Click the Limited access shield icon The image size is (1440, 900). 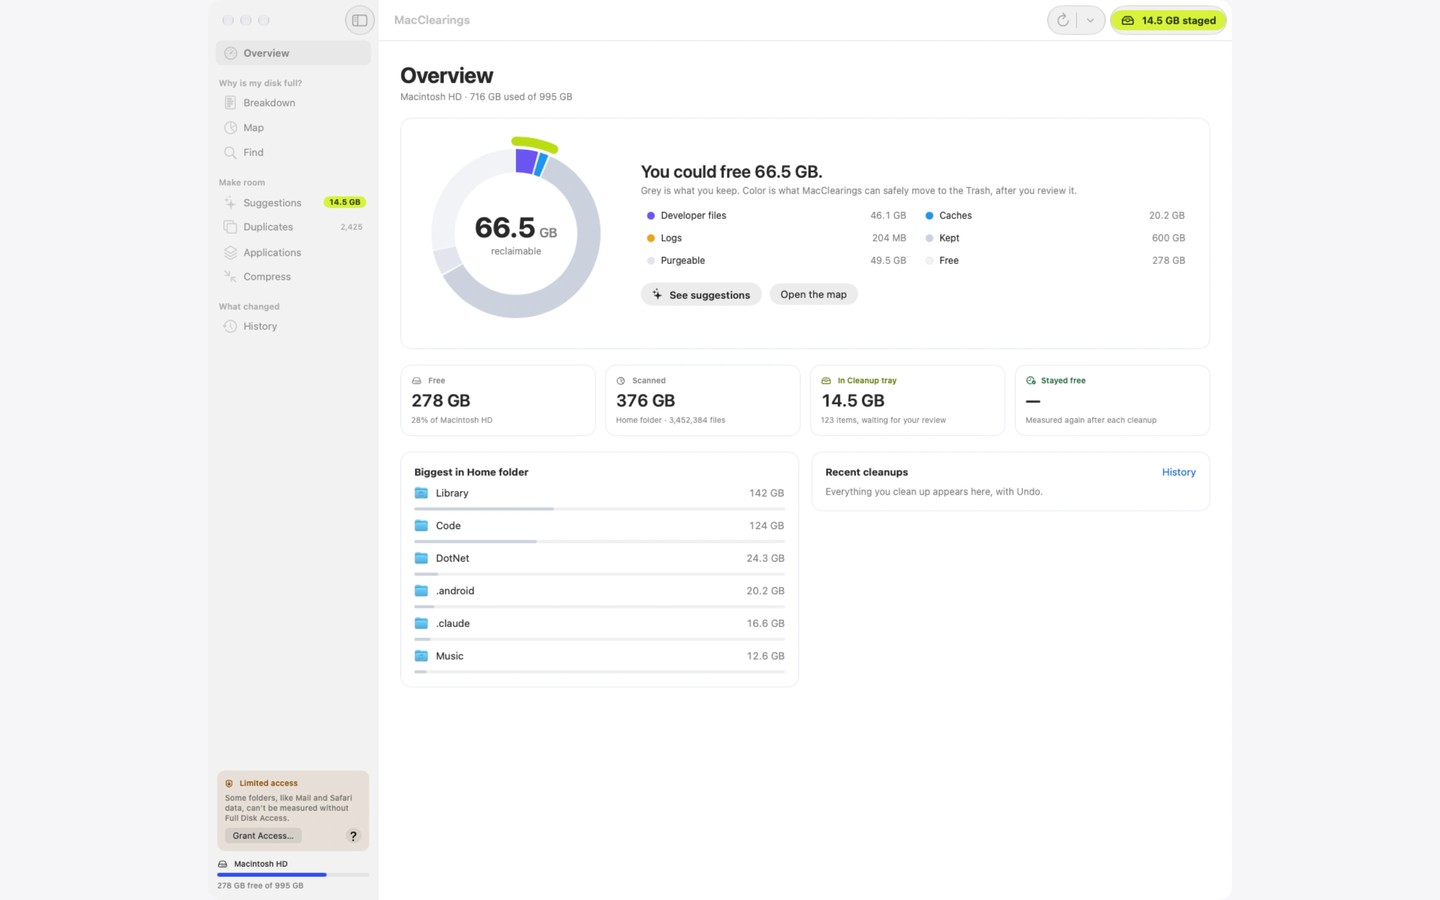[229, 784]
